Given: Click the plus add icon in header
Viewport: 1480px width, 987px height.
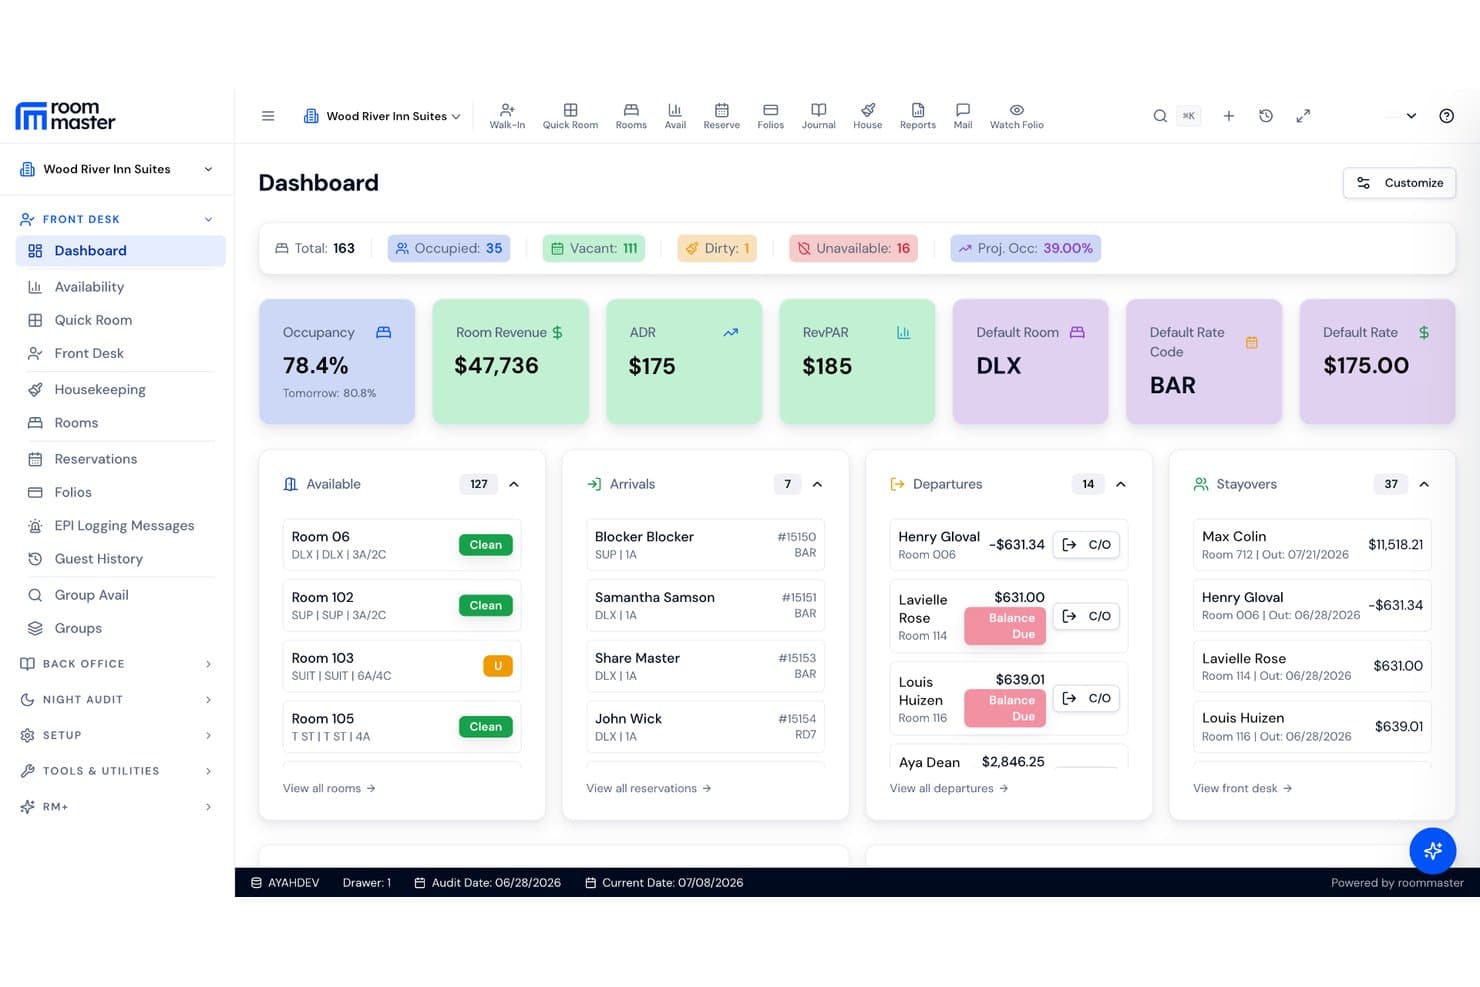Looking at the screenshot, I should (x=1229, y=116).
